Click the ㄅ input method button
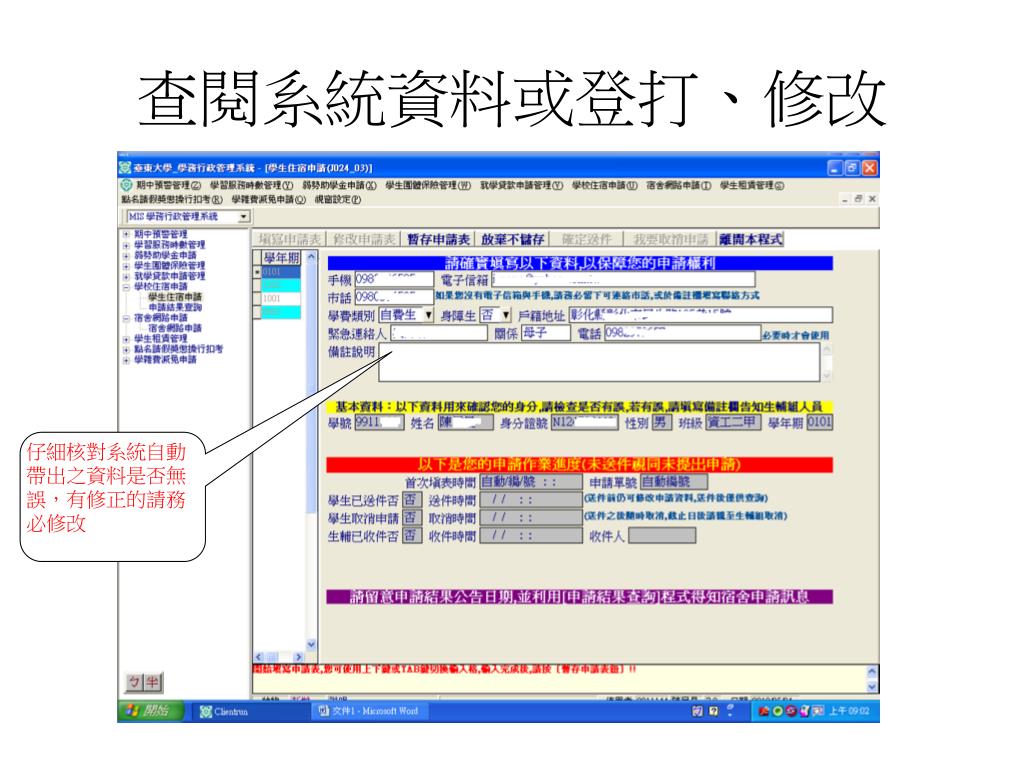 click(135, 682)
